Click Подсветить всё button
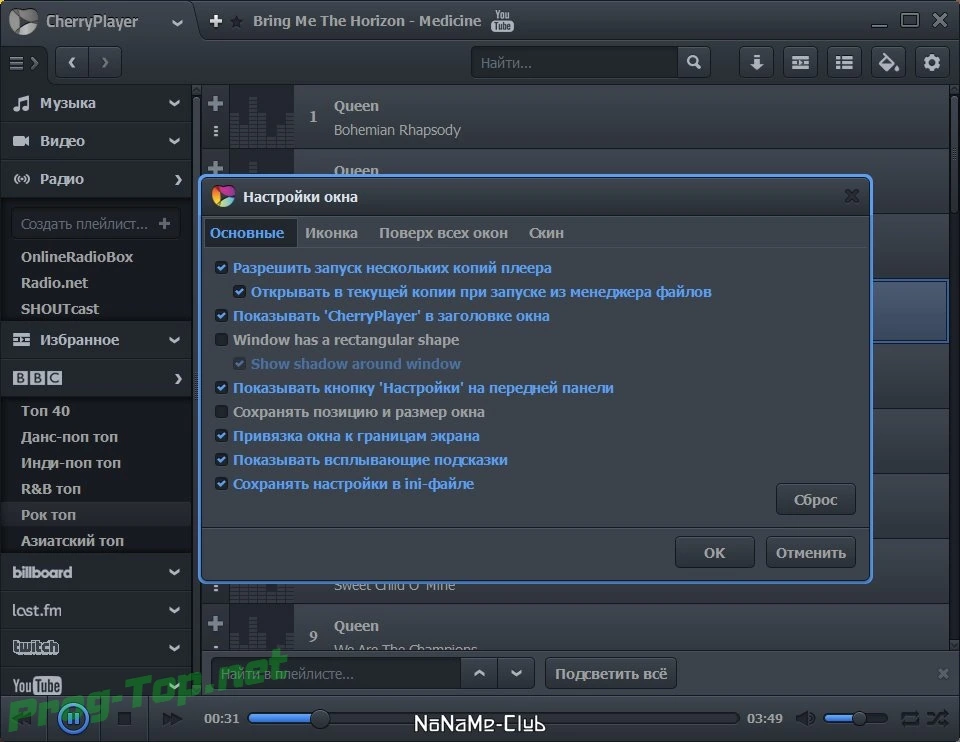960x742 pixels. [x=610, y=673]
